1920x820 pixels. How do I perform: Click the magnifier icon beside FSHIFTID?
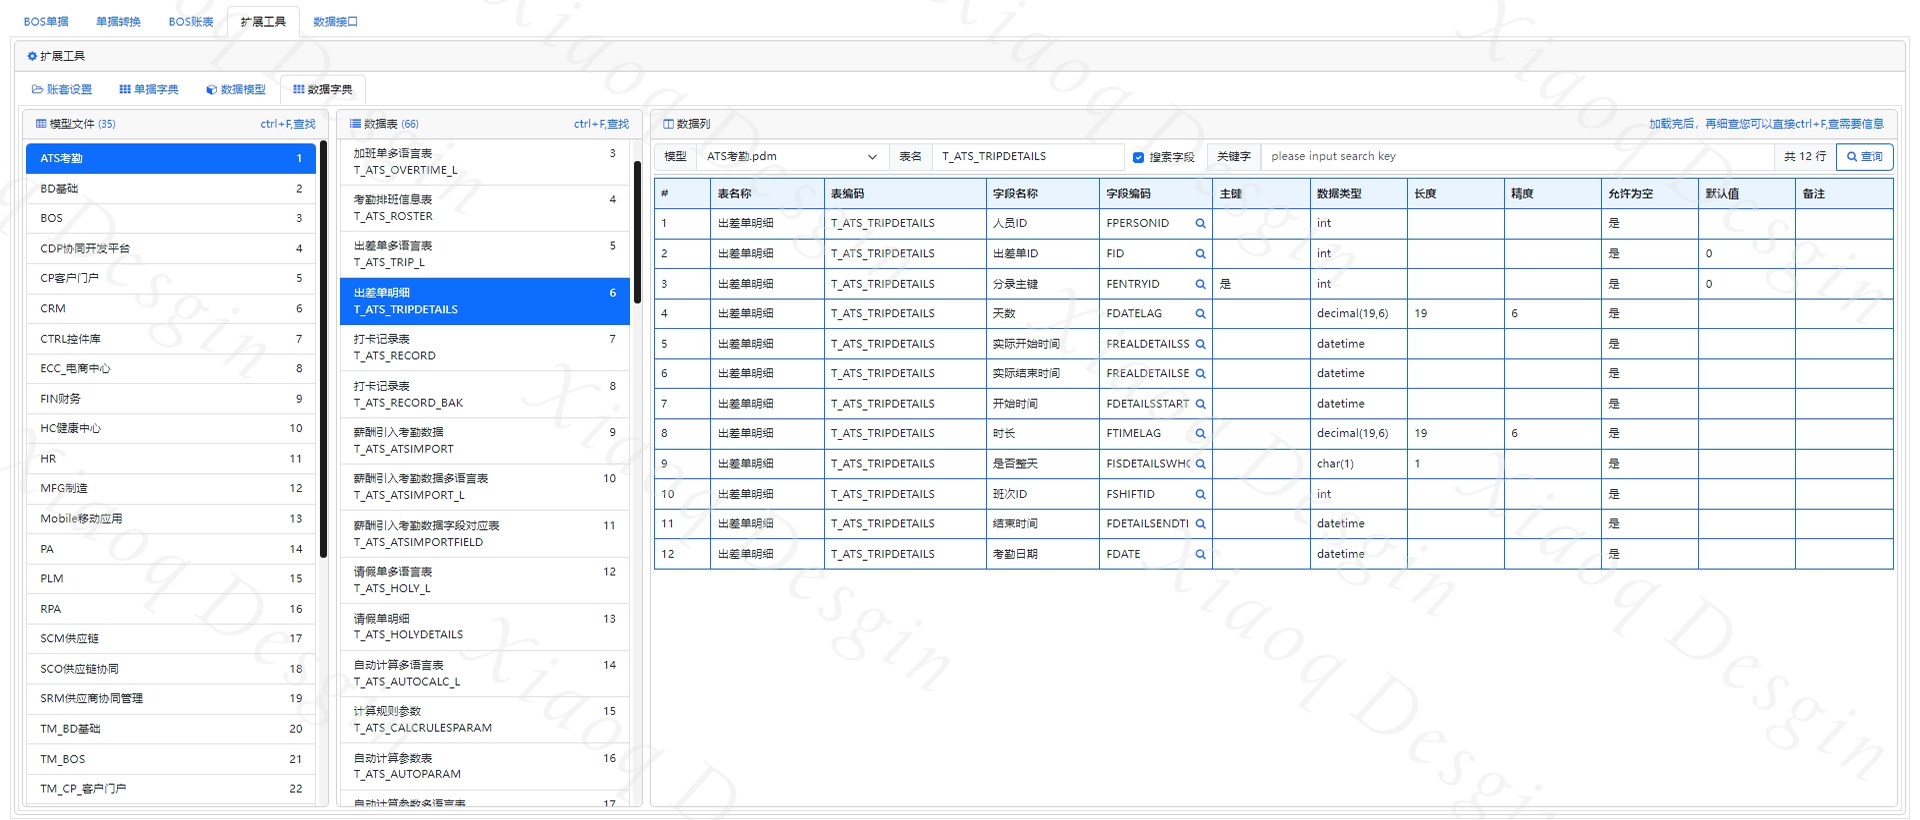[1200, 494]
